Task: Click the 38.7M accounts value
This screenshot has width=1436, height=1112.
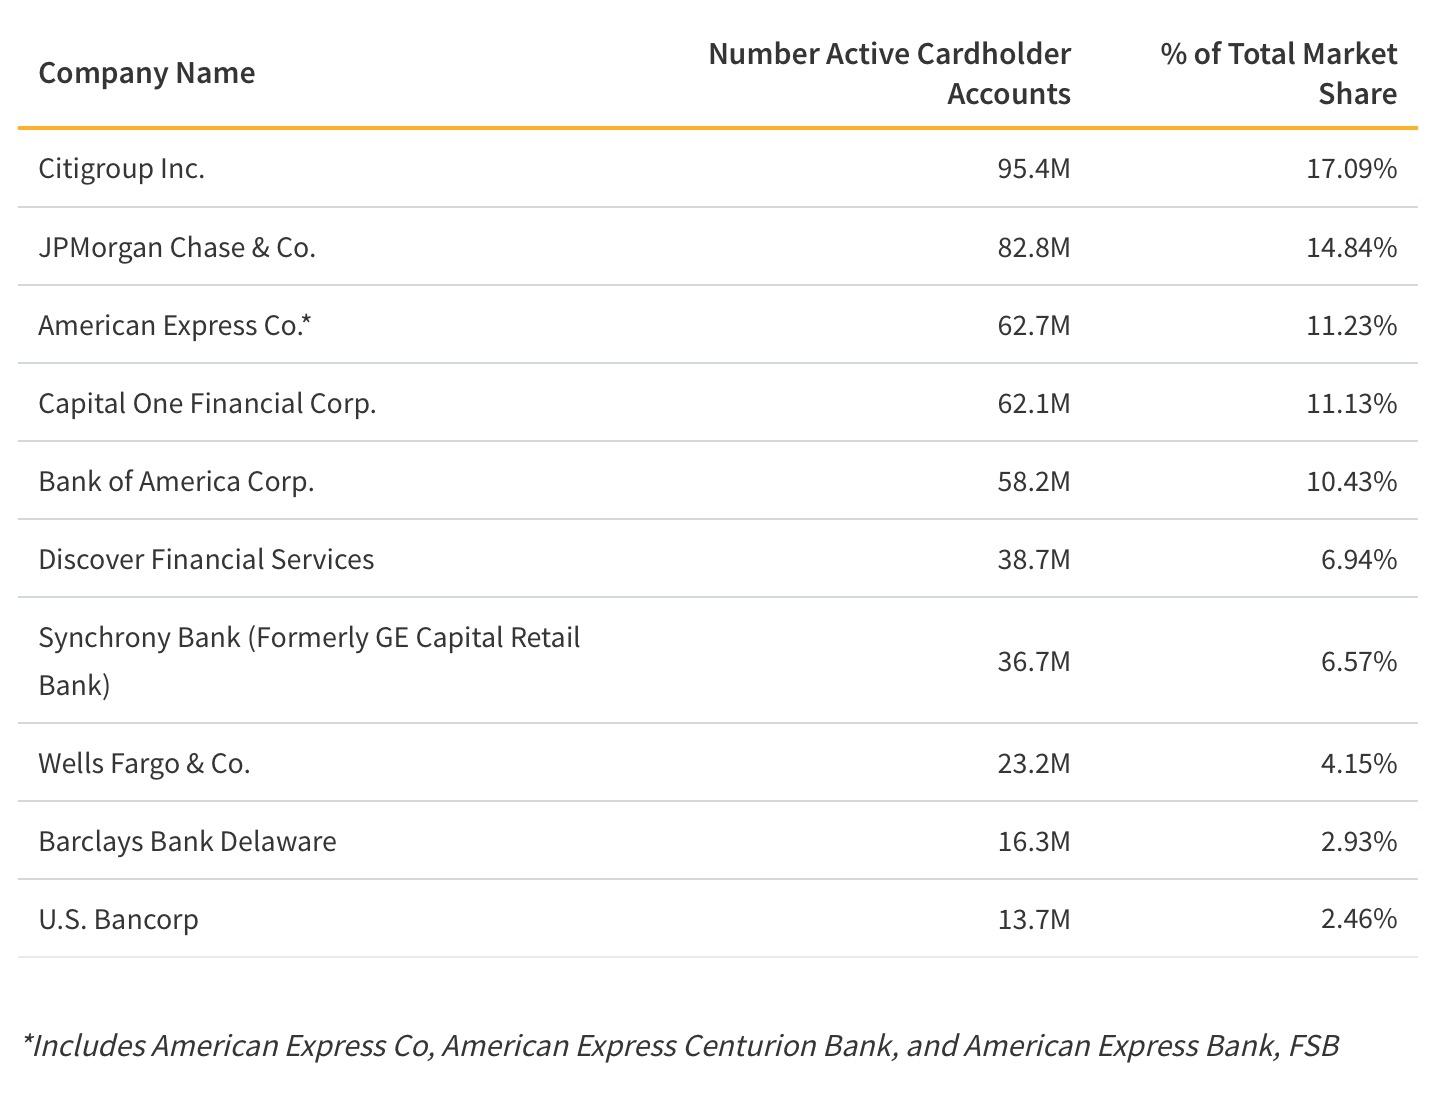Action: [1033, 559]
